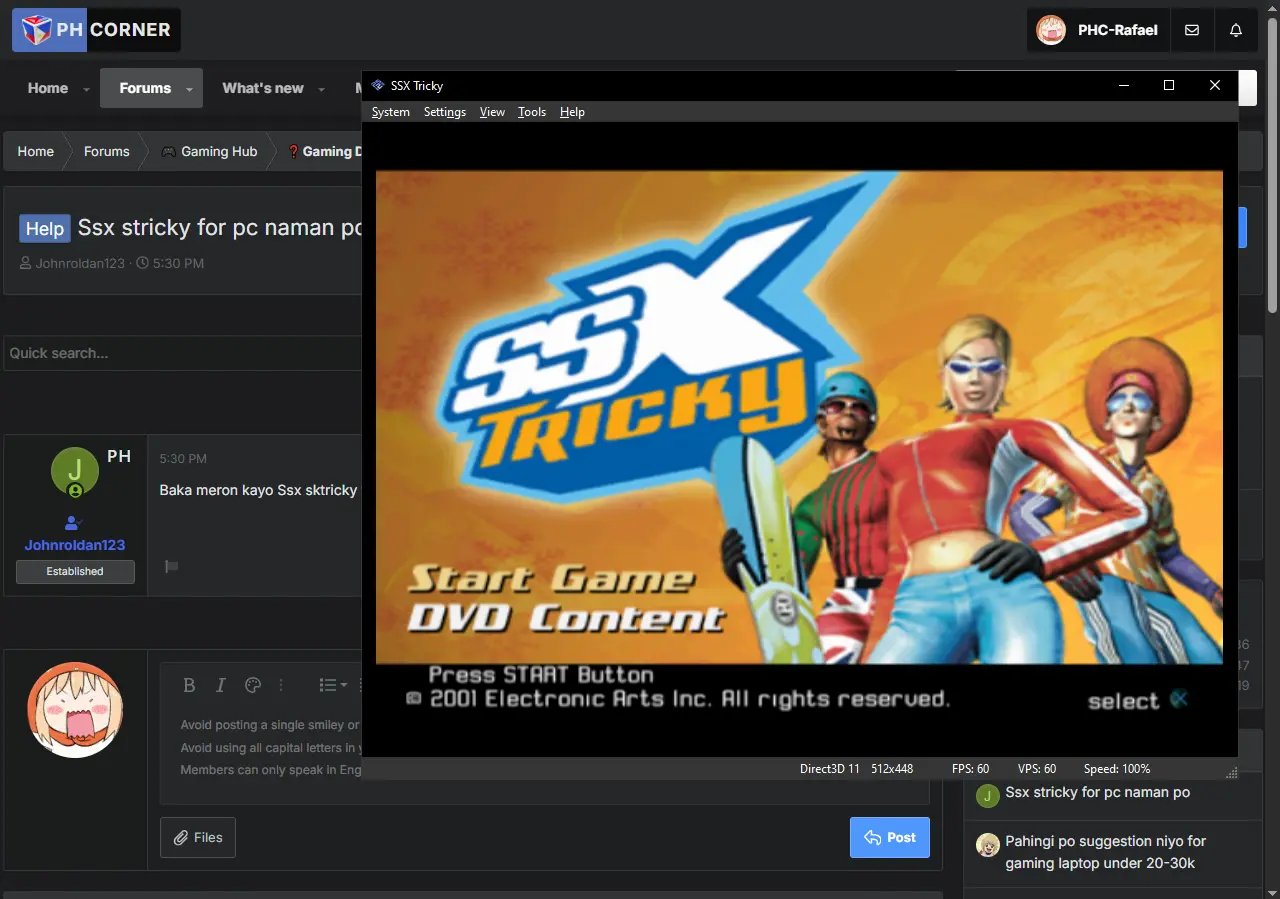Open the PHC-Rafael account menu
Image resolution: width=1280 pixels, height=899 pixels.
(x=1098, y=30)
